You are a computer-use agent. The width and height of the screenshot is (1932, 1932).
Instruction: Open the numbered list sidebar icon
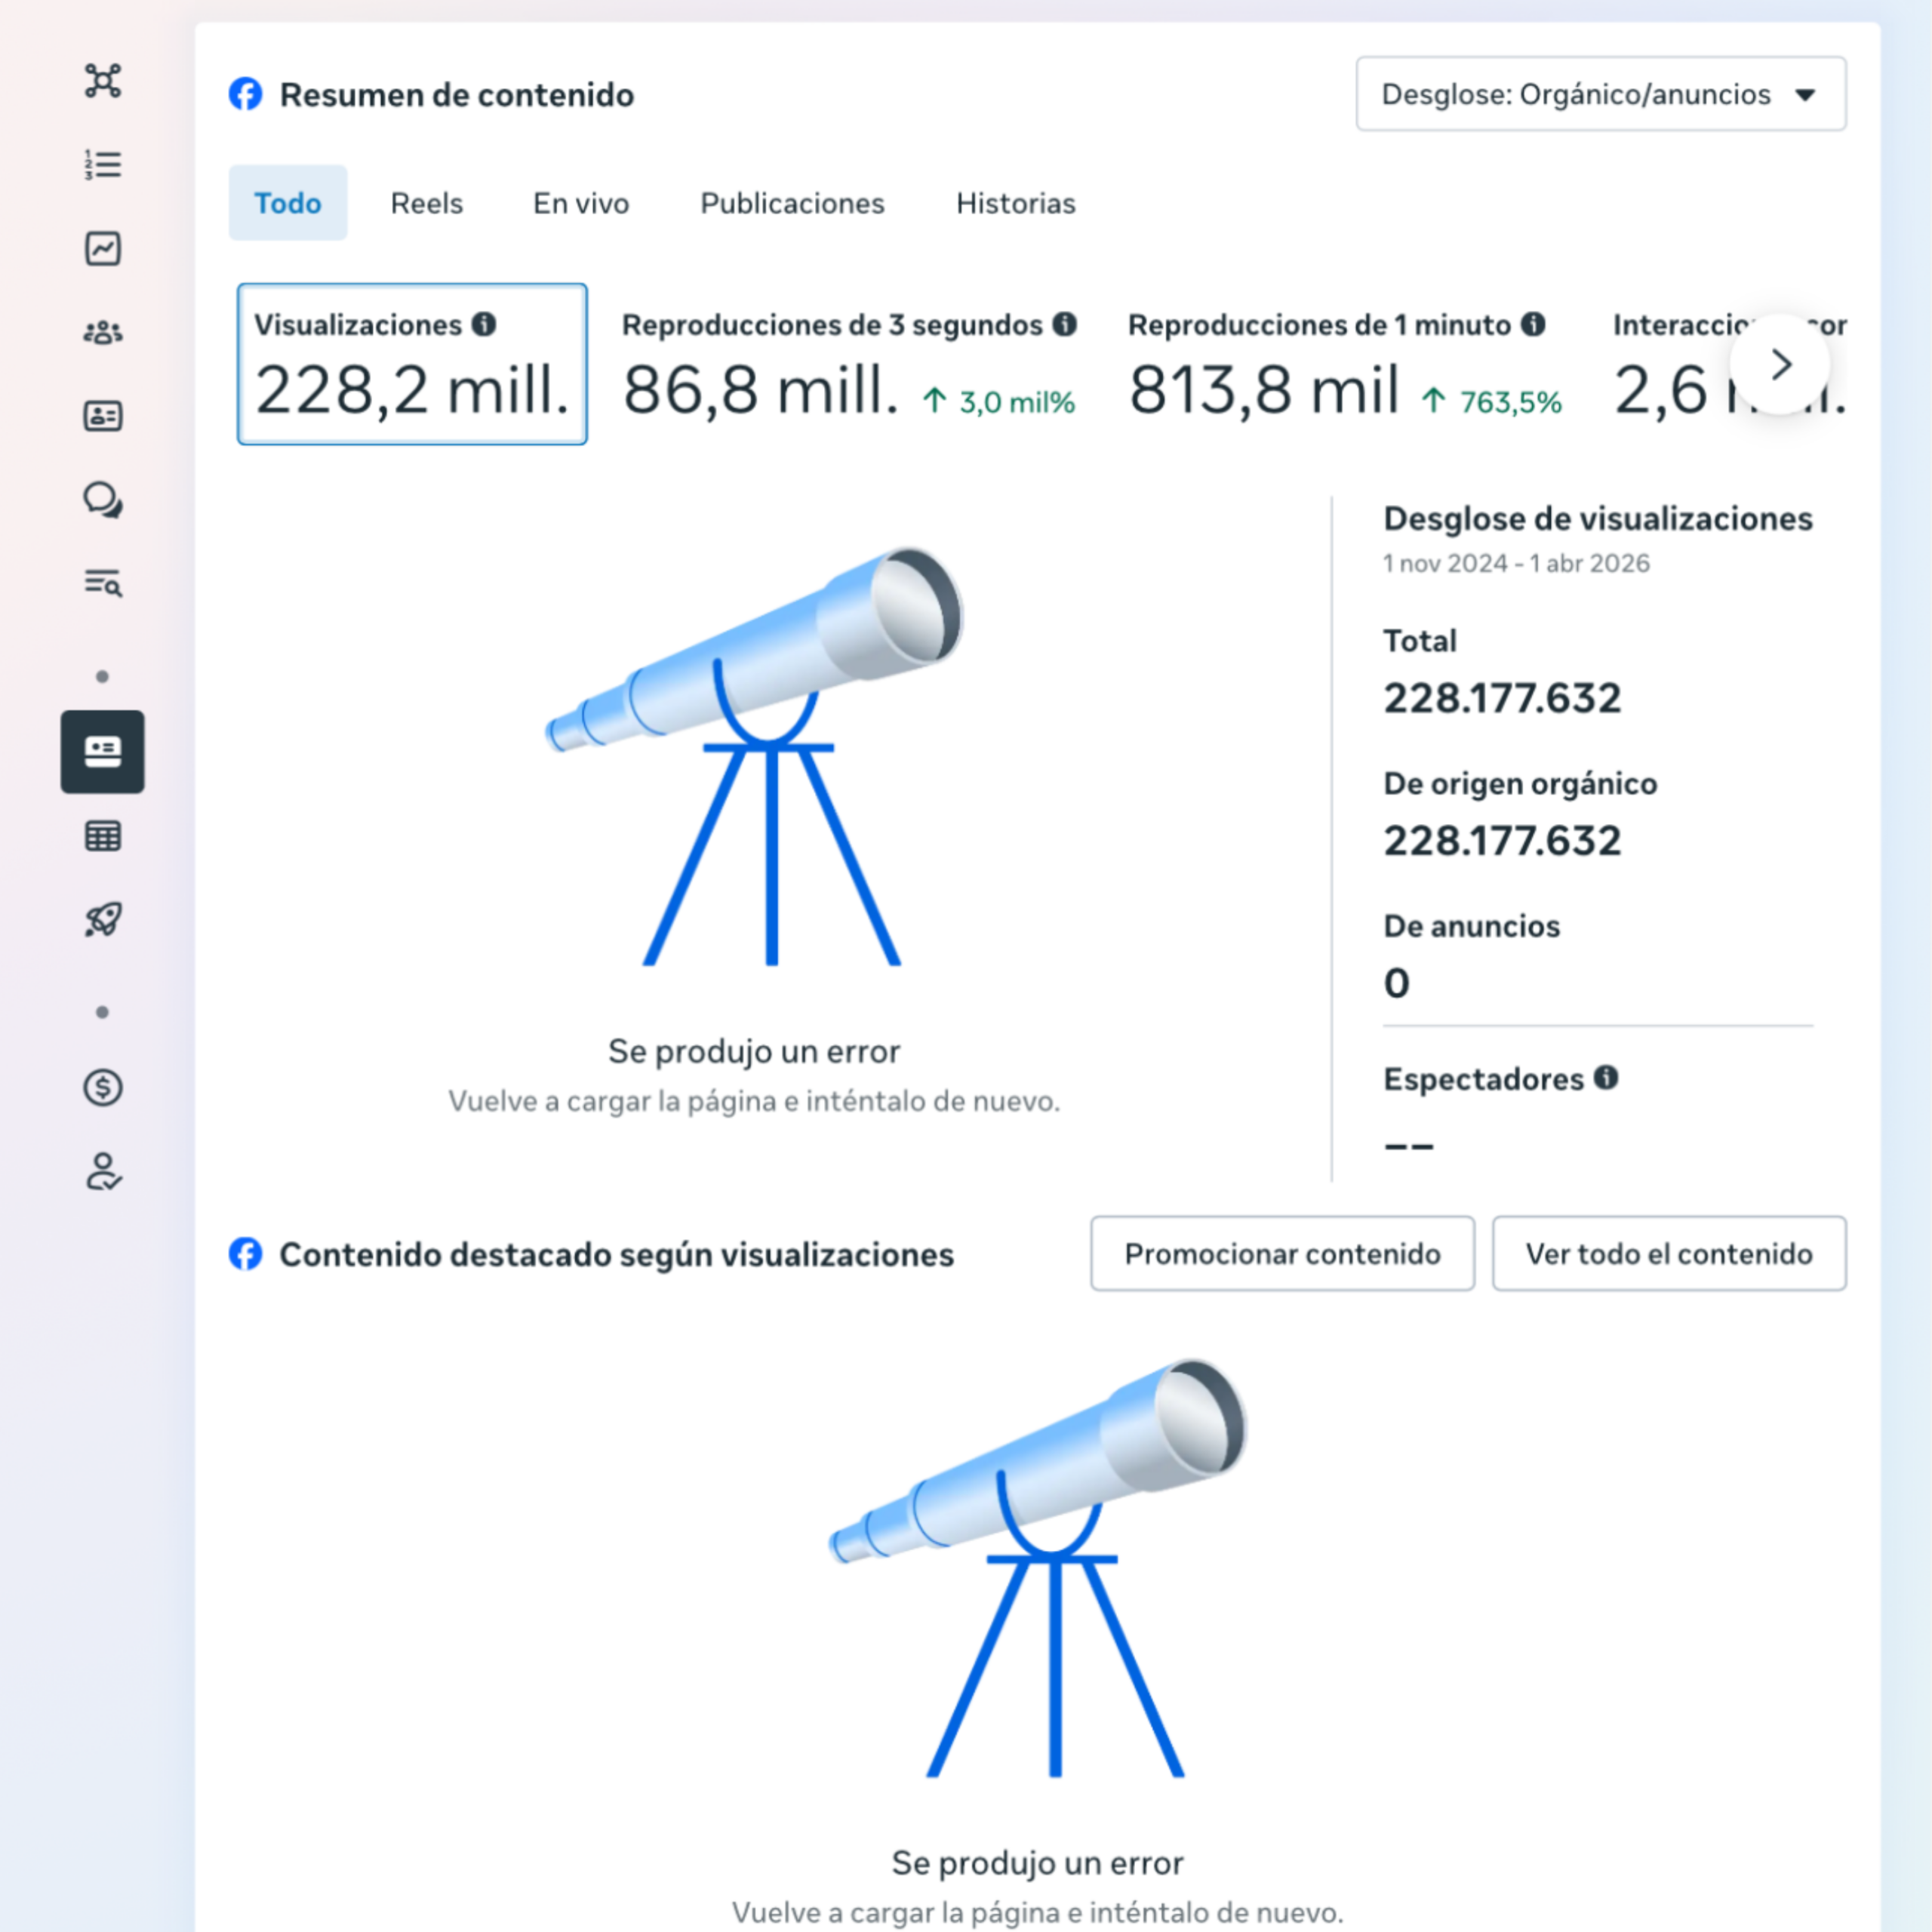coord(103,164)
